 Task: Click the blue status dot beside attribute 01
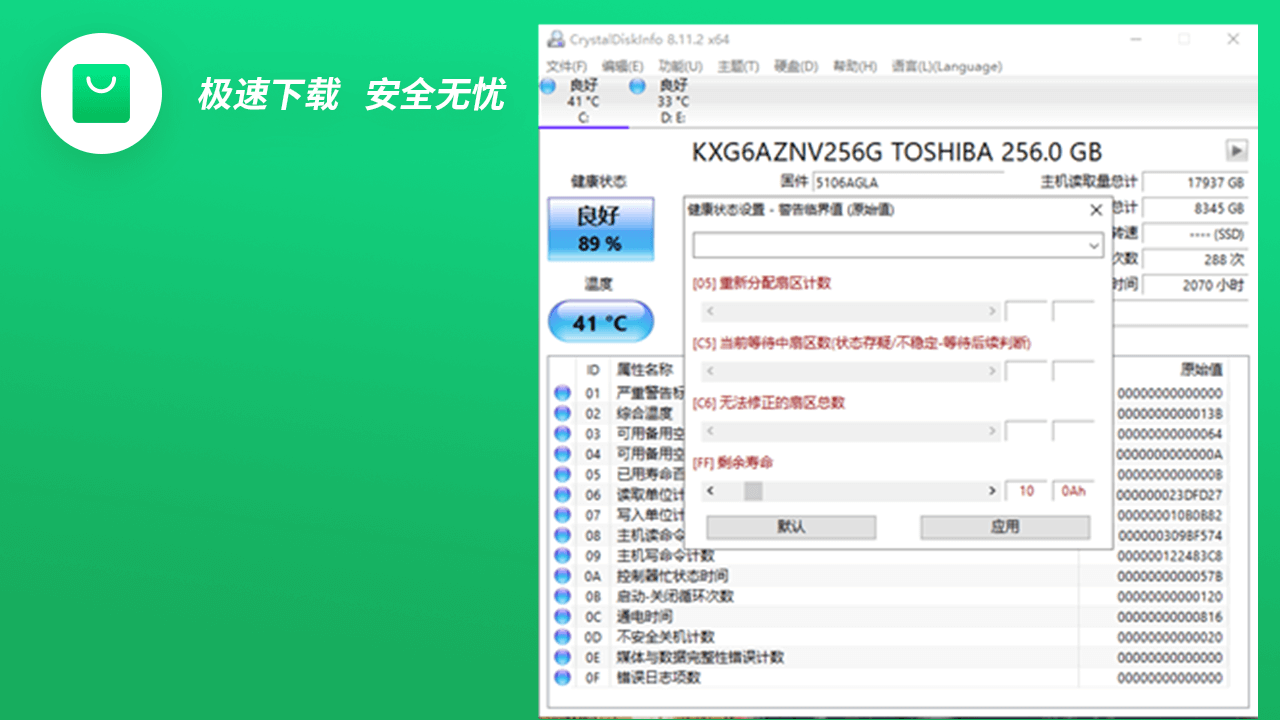coord(562,392)
